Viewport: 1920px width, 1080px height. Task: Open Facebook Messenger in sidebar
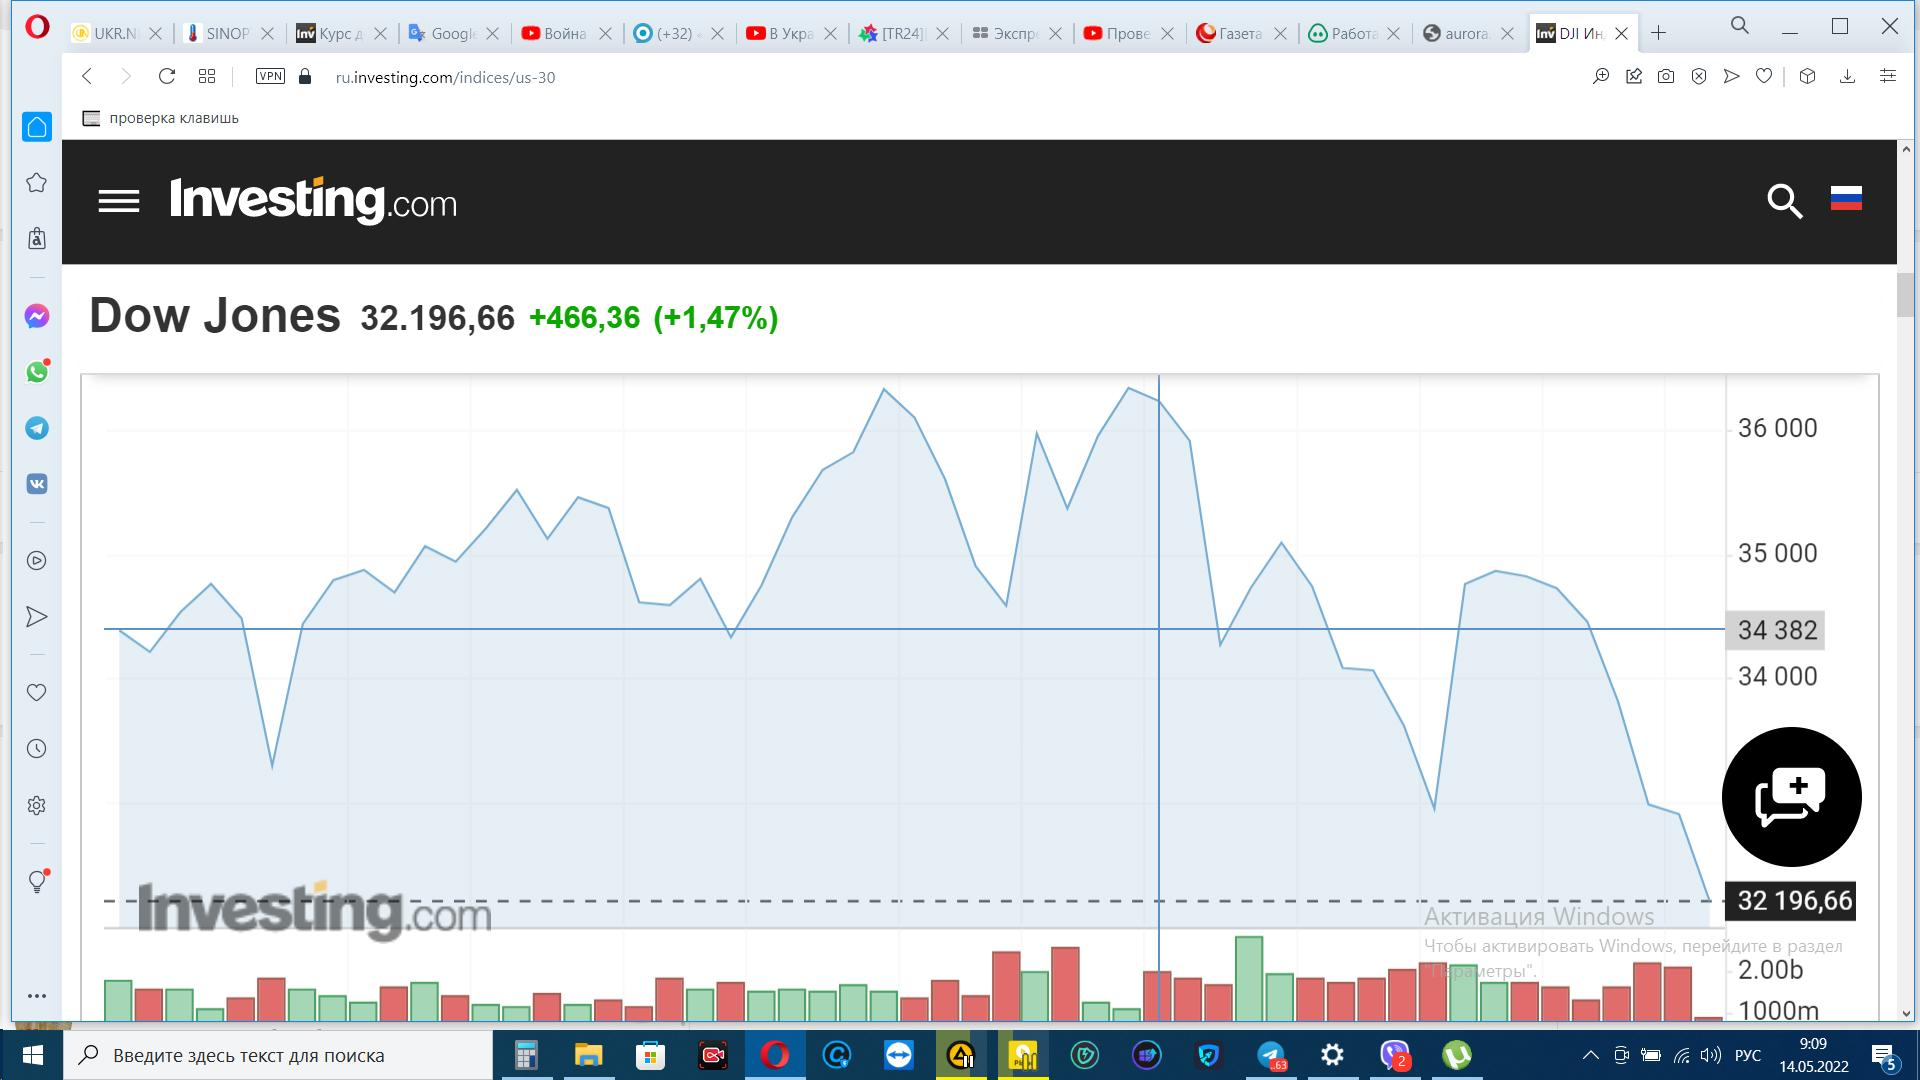[37, 317]
